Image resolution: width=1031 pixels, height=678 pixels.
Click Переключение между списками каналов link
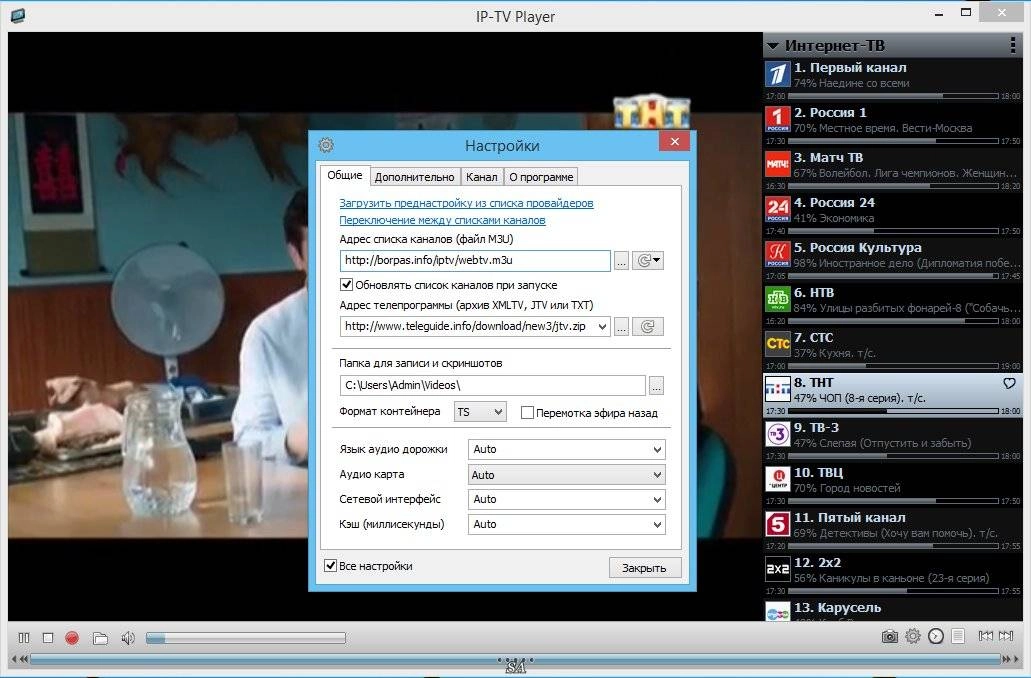coord(442,220)
